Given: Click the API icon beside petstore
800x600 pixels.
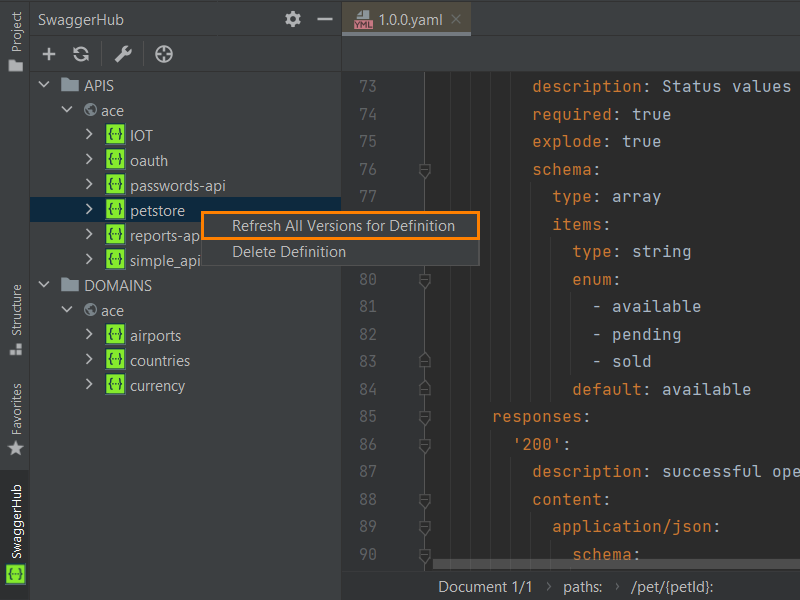Looking at the screenshot, I should 115,210.
